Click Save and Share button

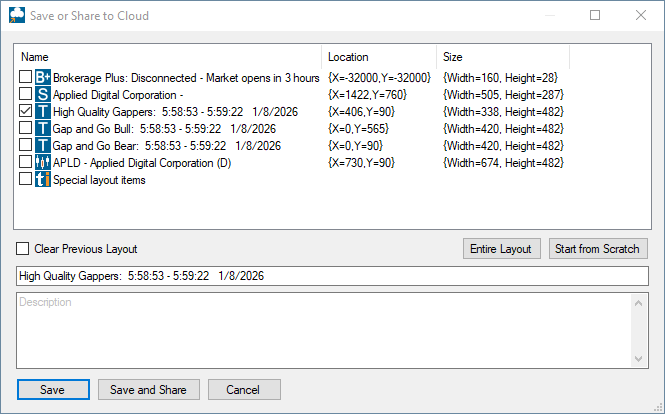click(x=149, y=389)
